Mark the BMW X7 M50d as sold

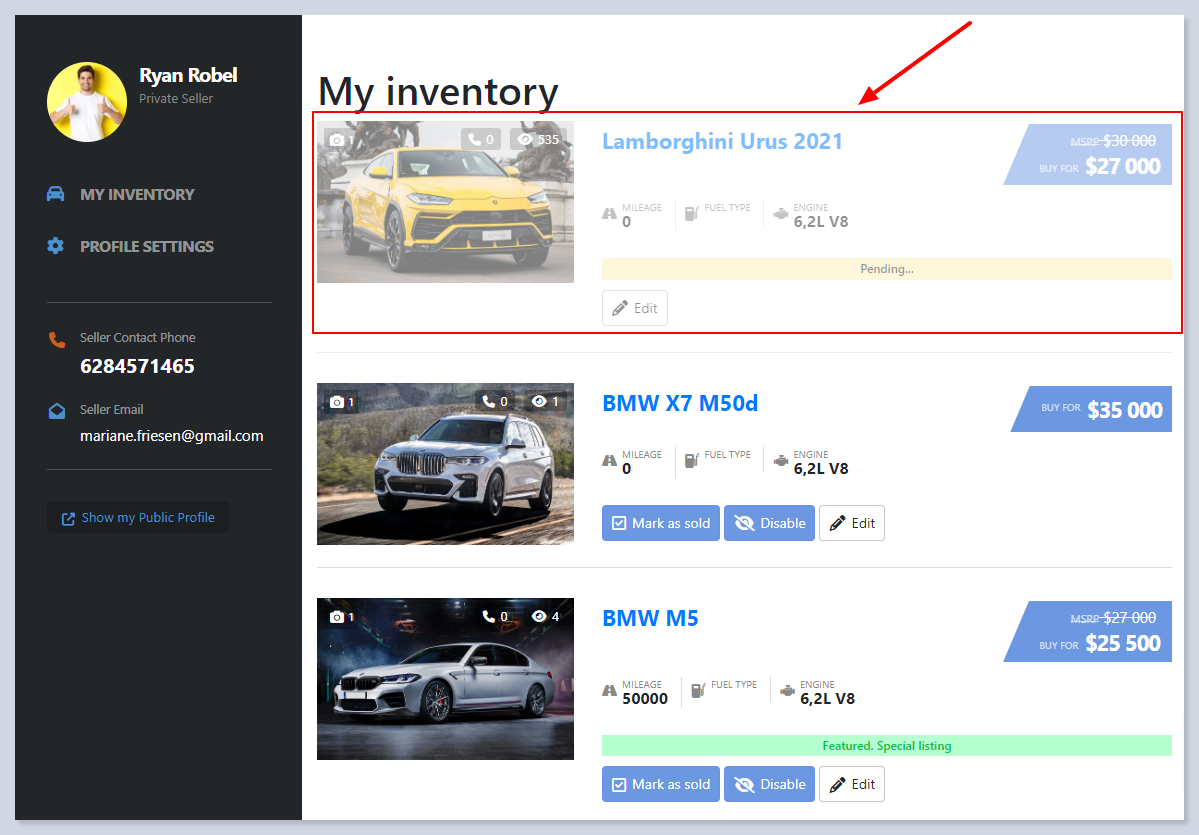point(660,523)
